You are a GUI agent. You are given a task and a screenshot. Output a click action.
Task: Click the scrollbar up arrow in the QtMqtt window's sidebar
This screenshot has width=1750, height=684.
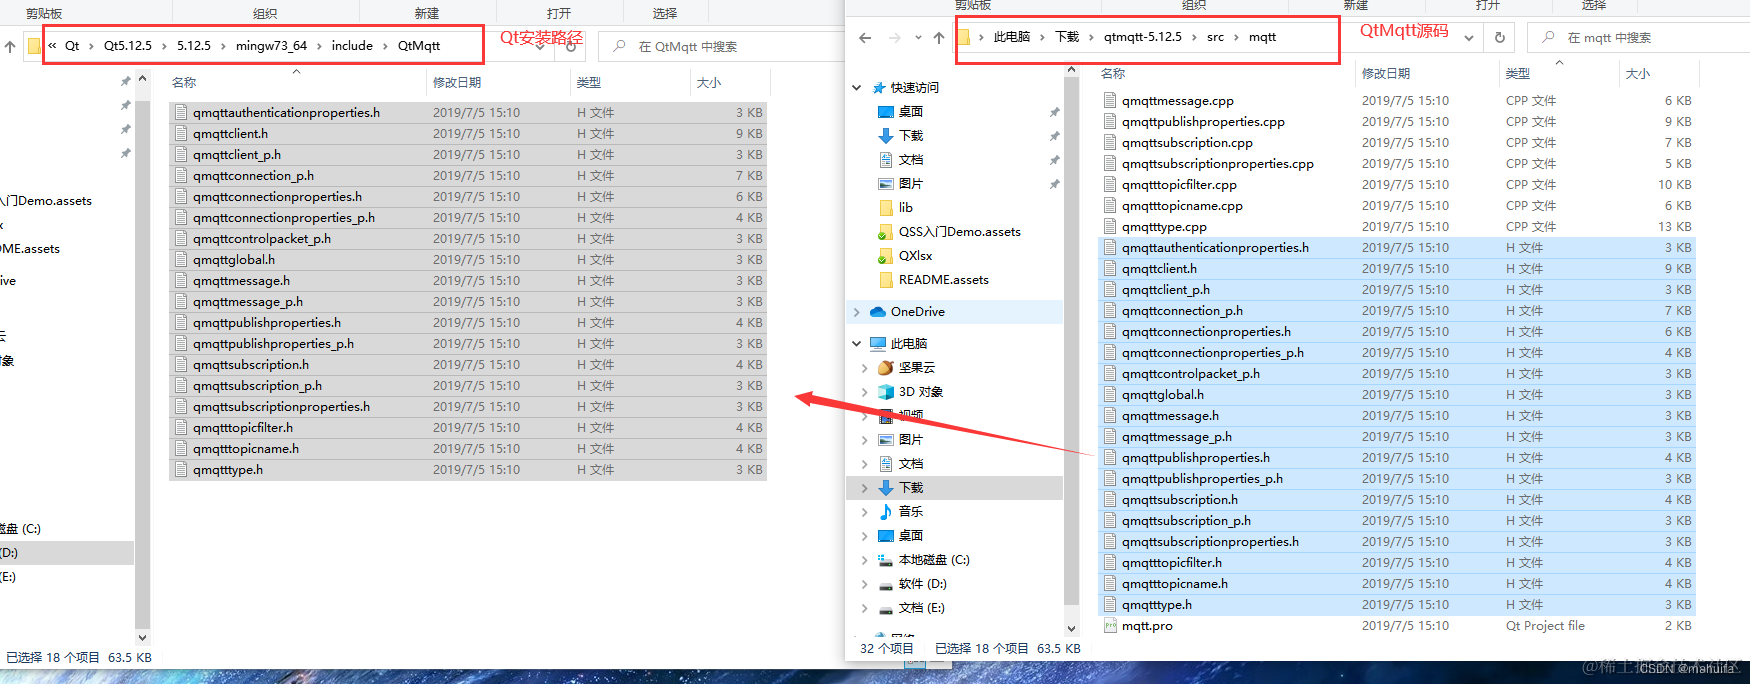[x=142, y=78]
